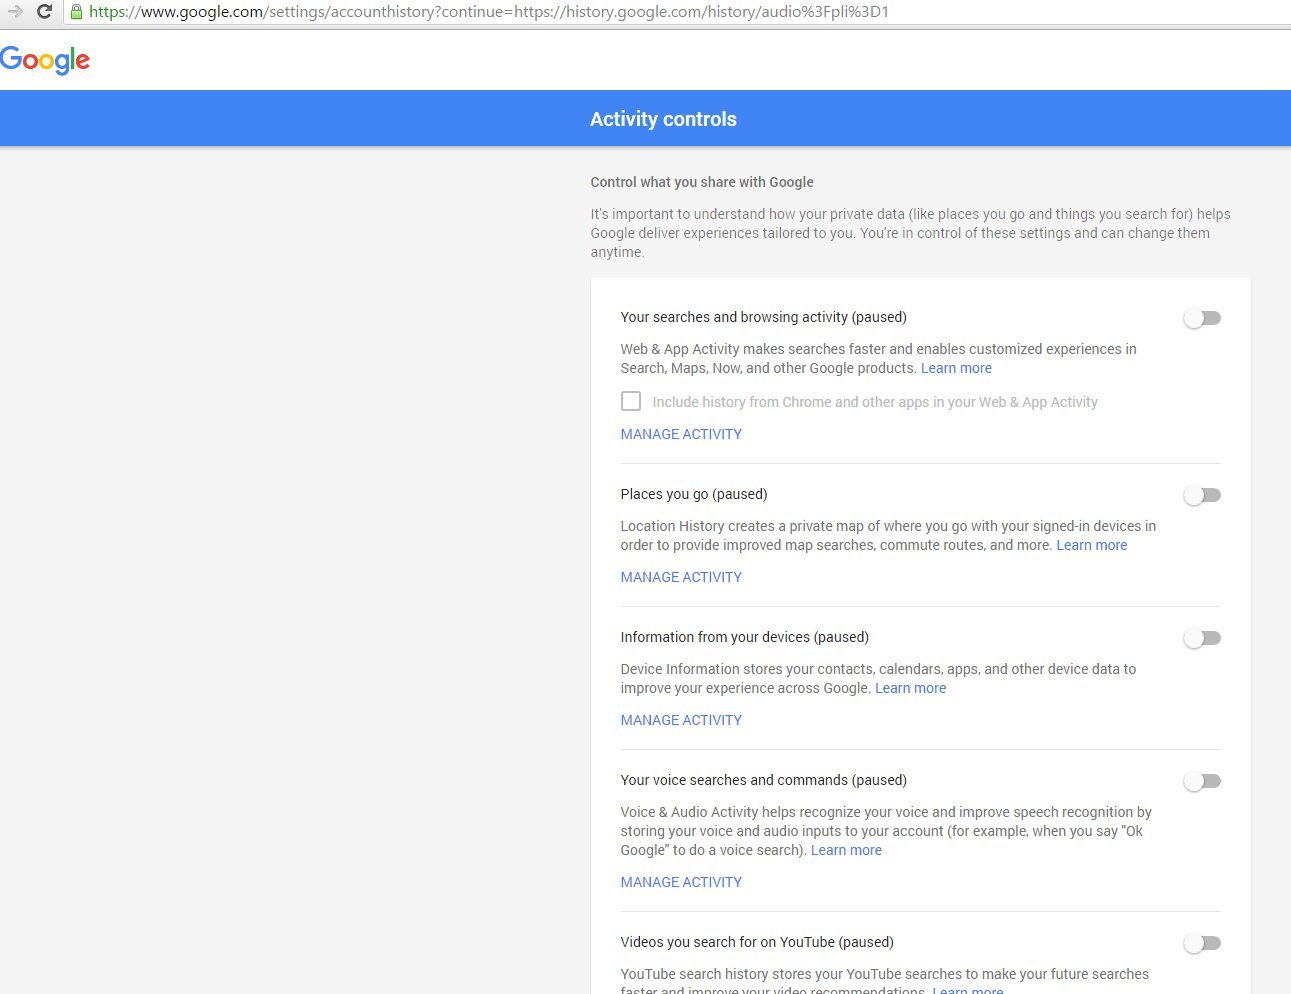
Task: Click 'Videos you search for on YouTube (paused)' title
Action: coord(757,942)
